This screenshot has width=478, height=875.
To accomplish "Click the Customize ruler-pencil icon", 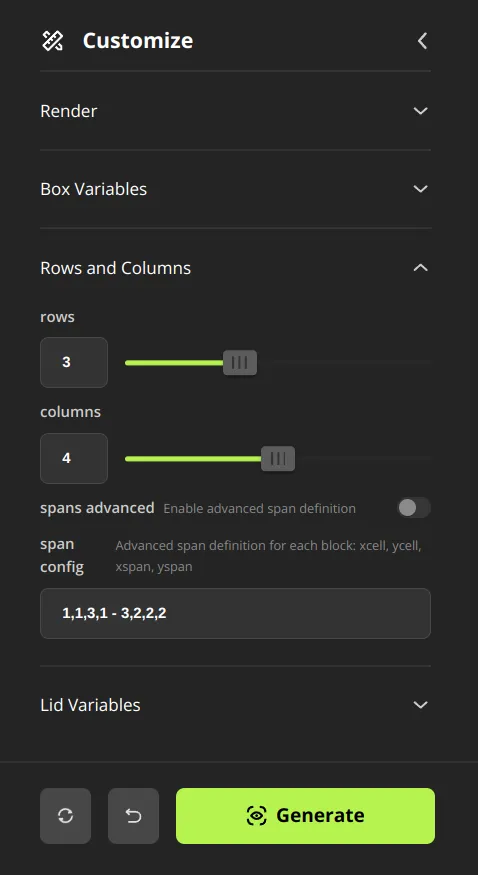I will point(53,41).
